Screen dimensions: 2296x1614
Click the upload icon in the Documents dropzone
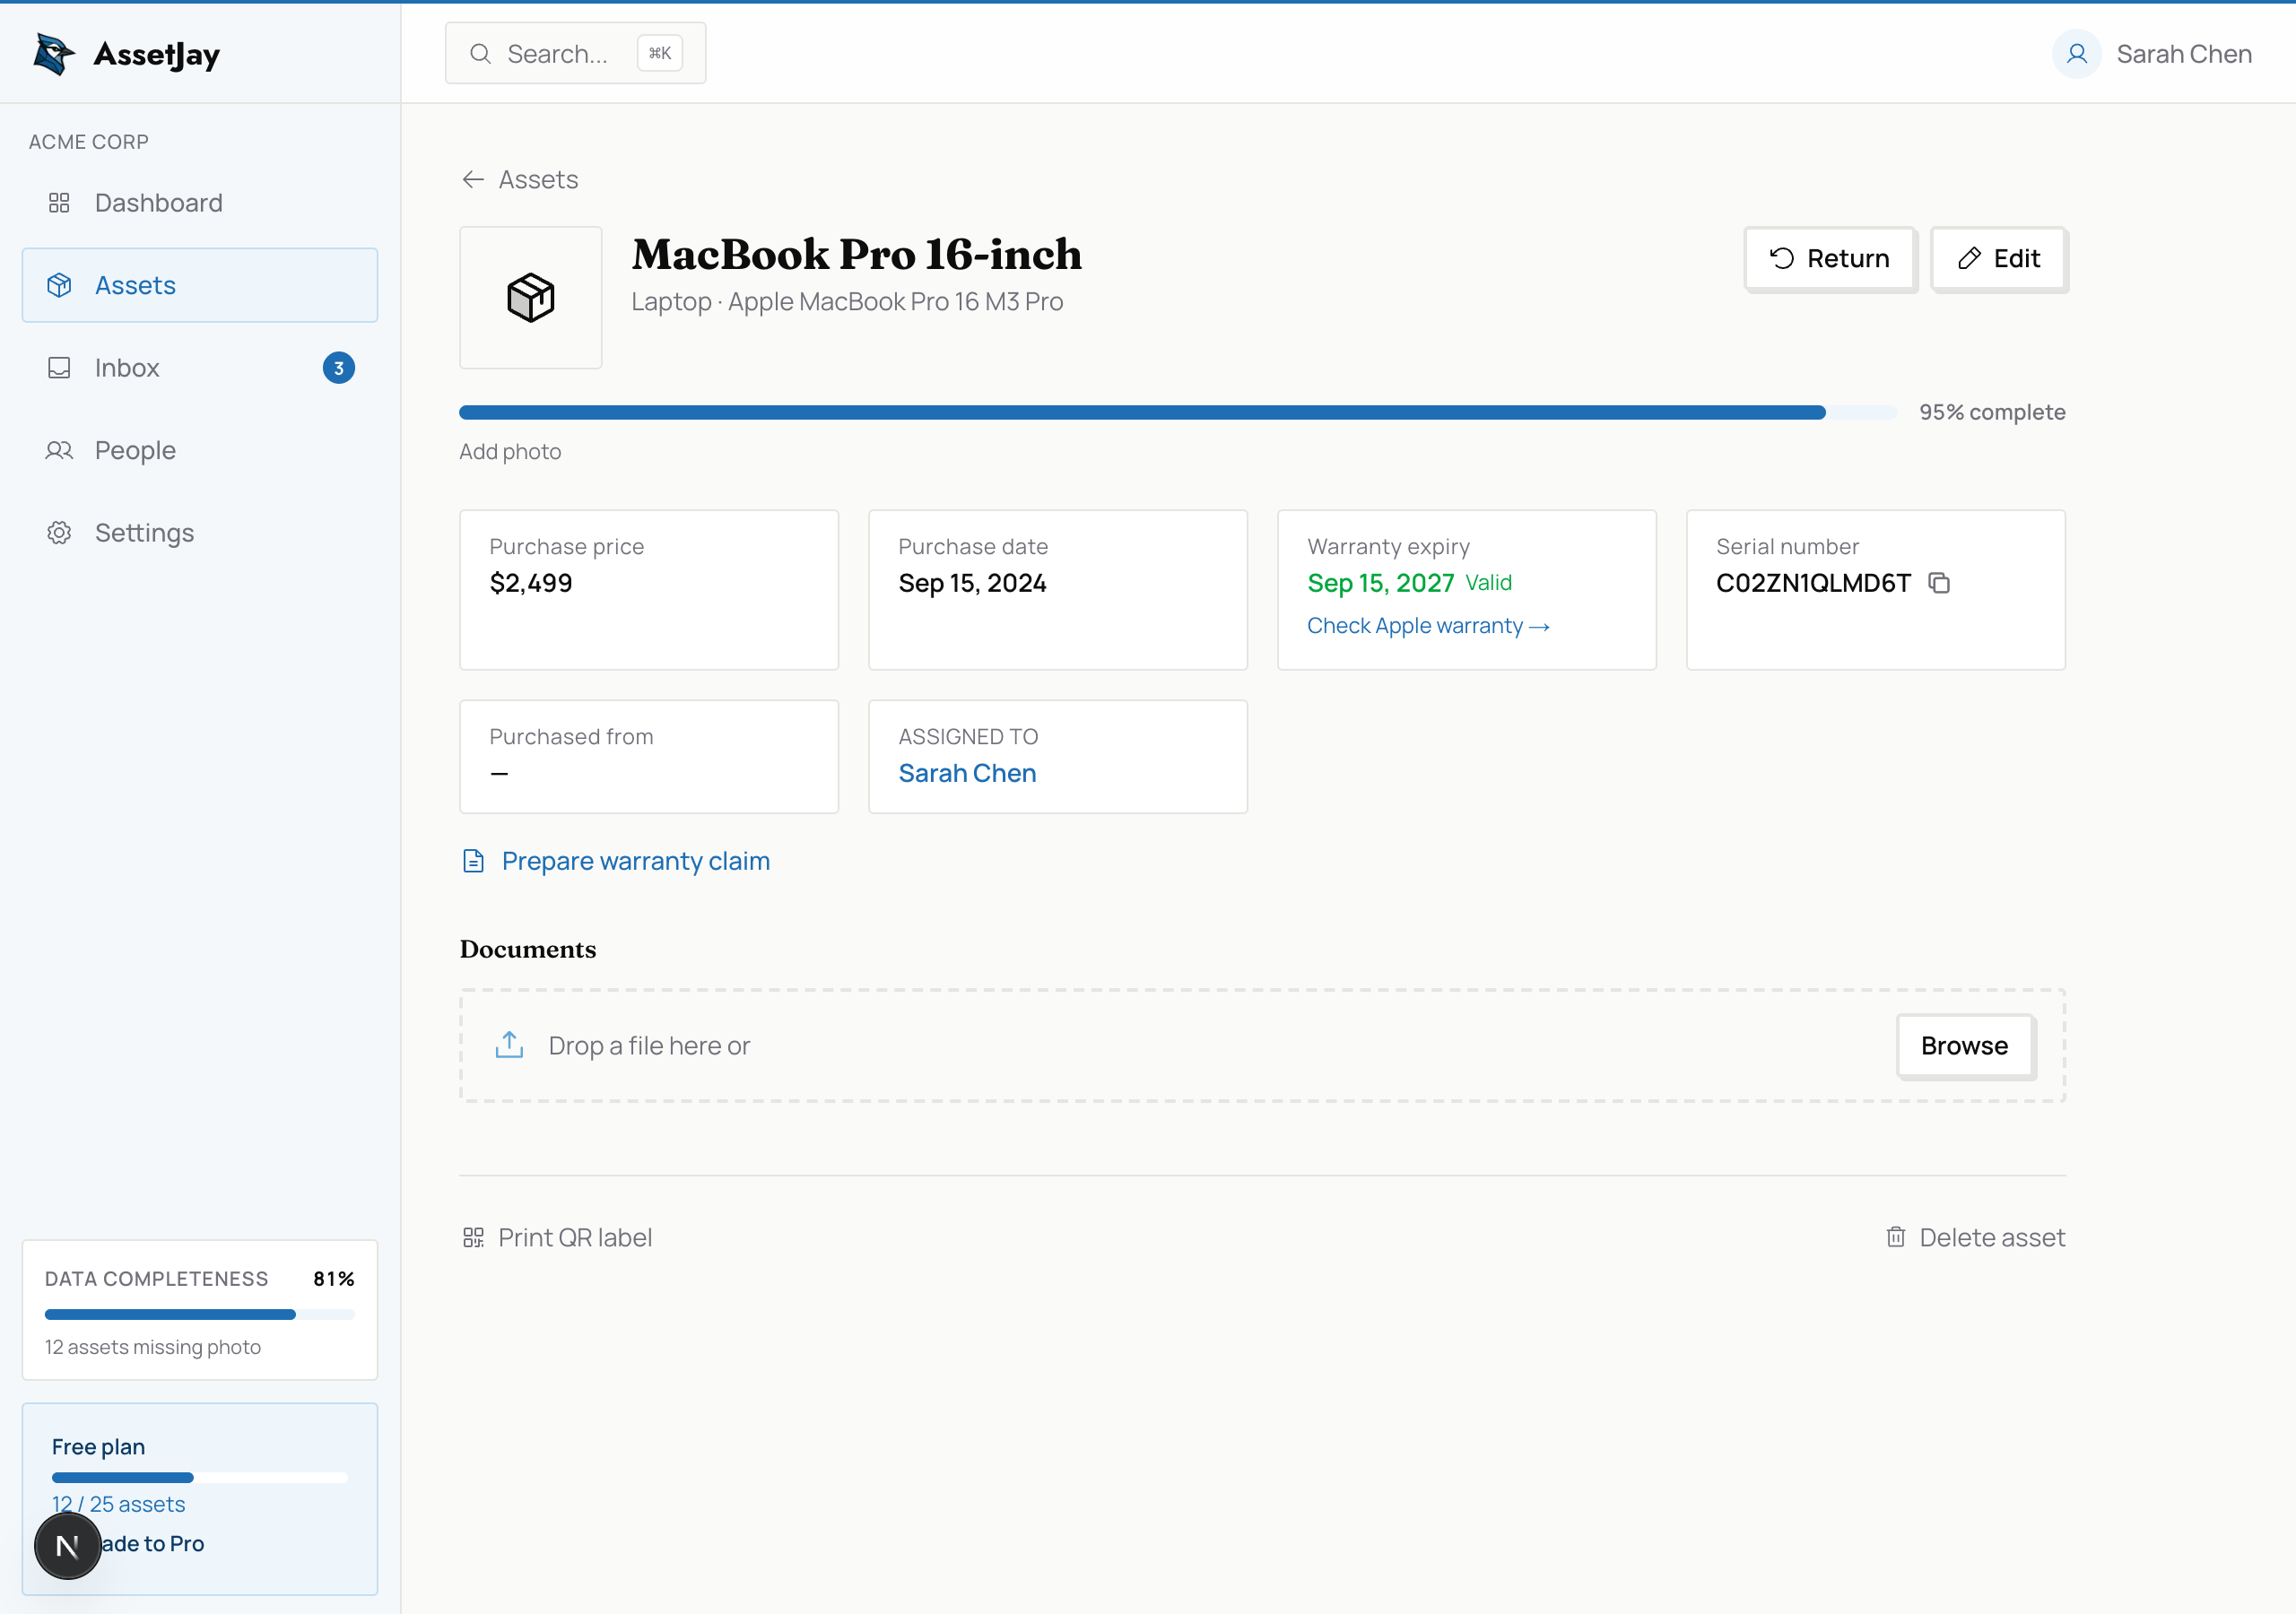[x=509, y=1044]
